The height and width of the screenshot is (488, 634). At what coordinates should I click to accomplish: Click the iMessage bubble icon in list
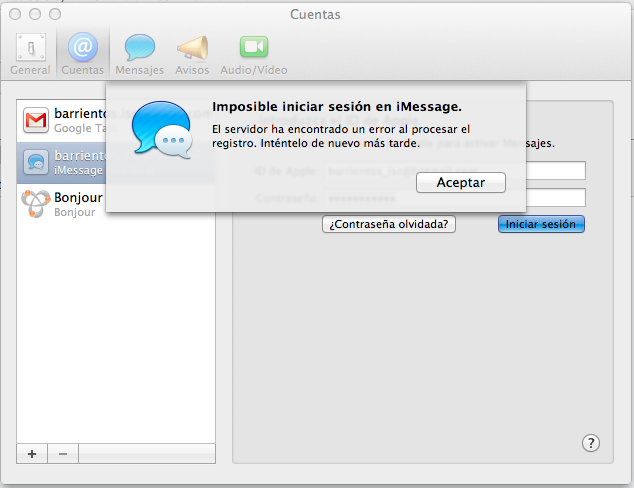pyautogui.click(x=36, y=162)
